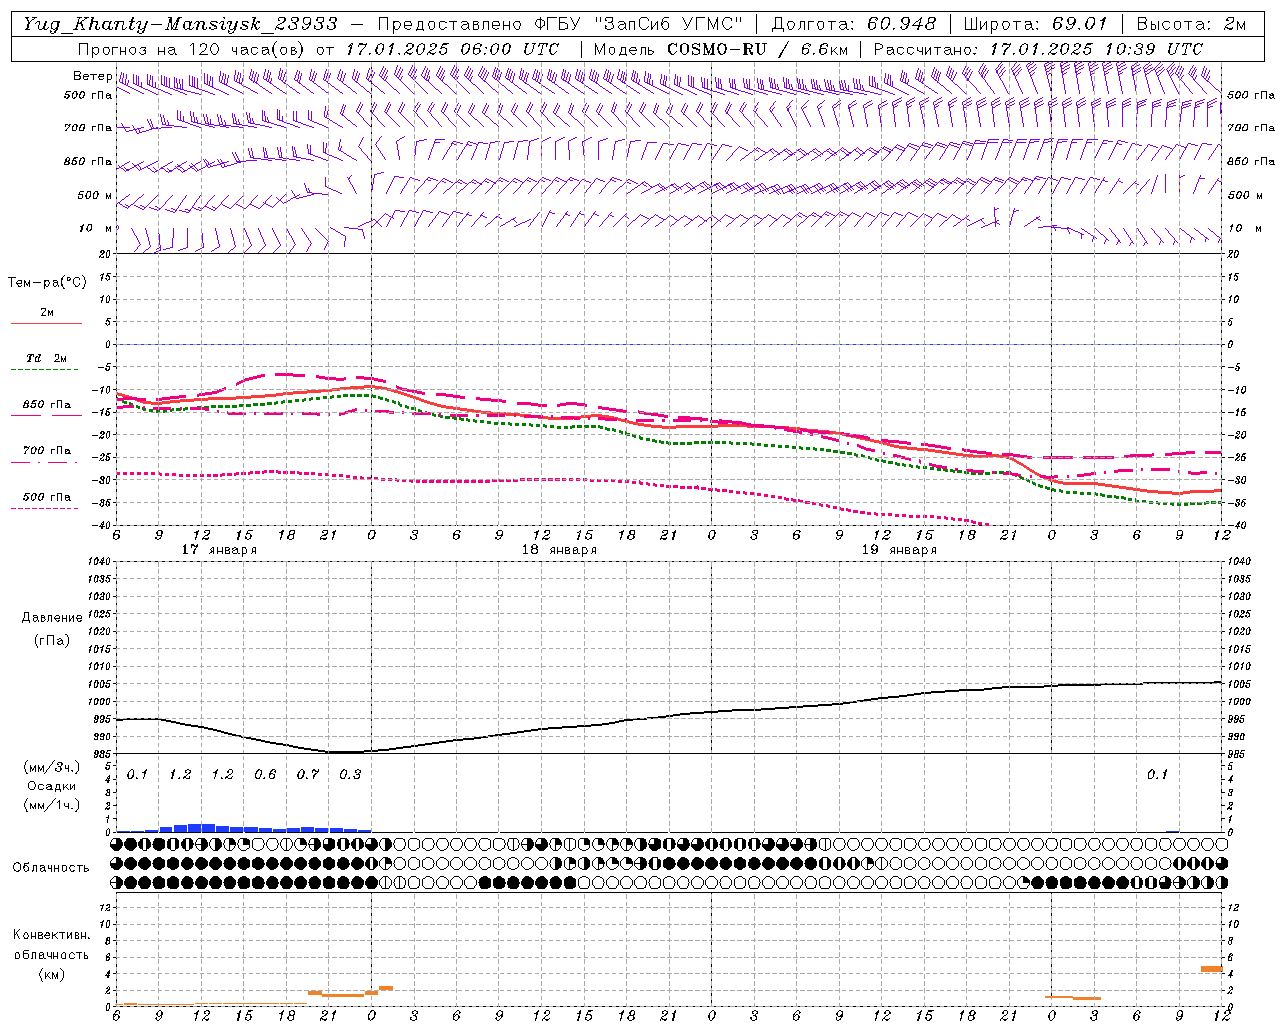Image resolution: width=1280 pixels, height=1024 pixels.
Task: Click the "Модель COSMO-RU / 6.6км" label
Action: 721,49
